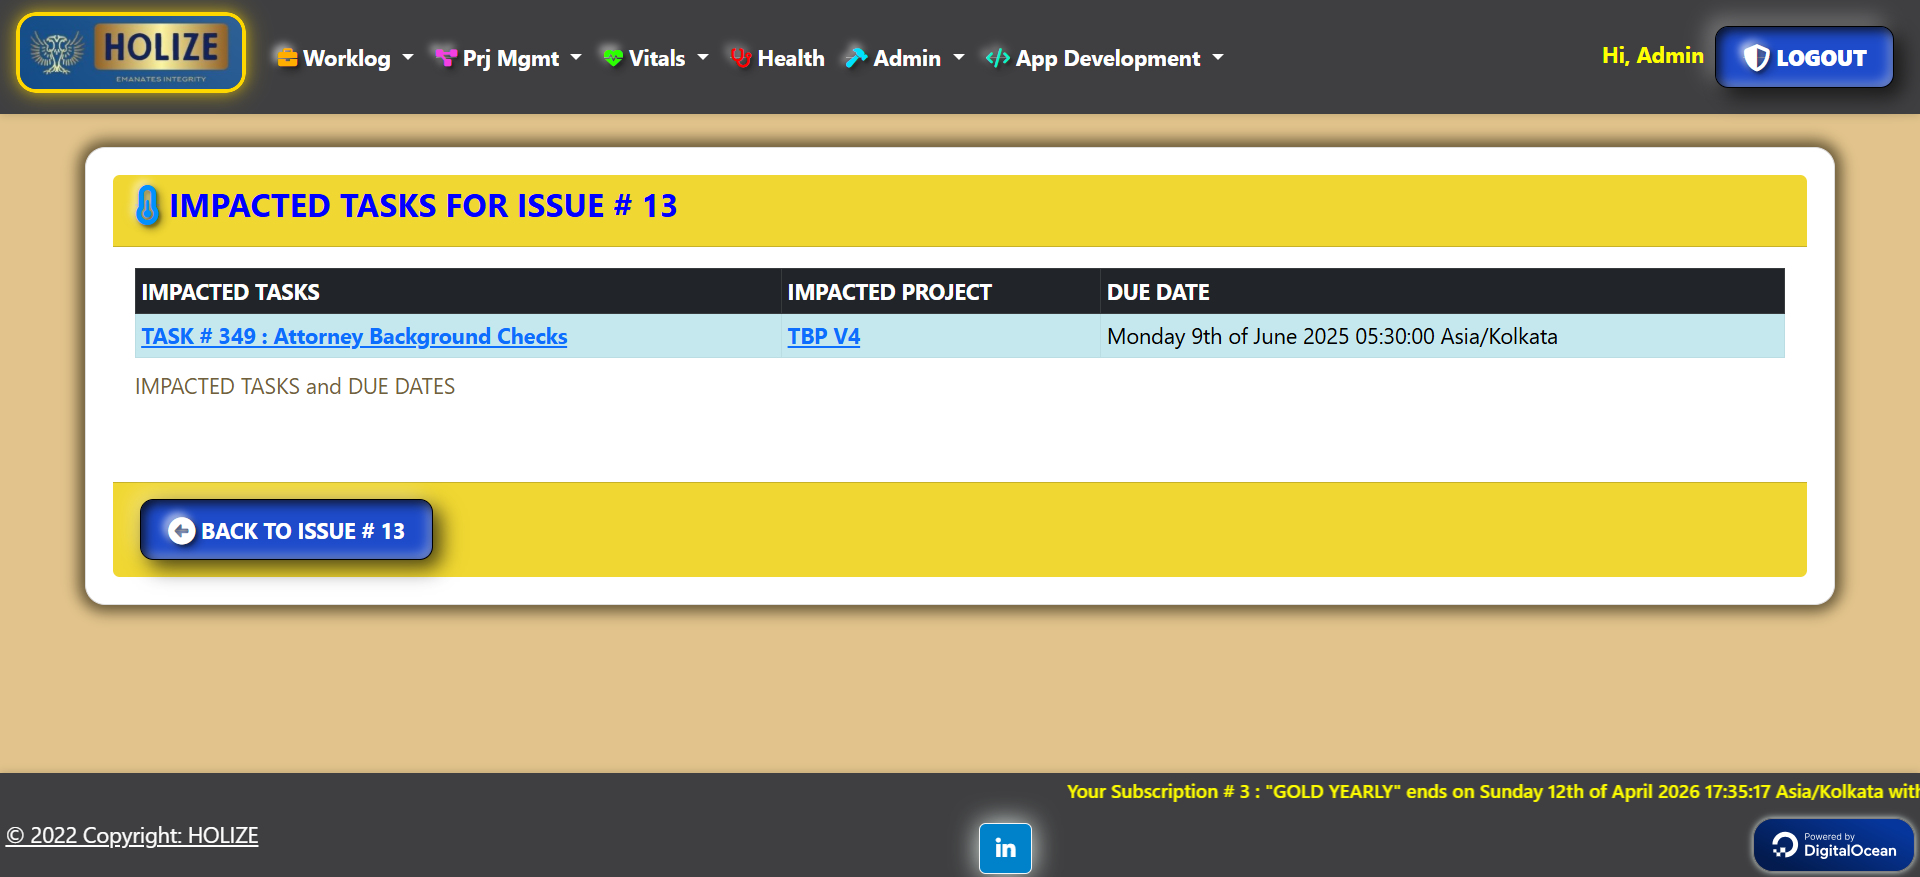The height and width of the screenshot is (877, 1920).
Task: Open the Admin menu
Action: (907, 58)
